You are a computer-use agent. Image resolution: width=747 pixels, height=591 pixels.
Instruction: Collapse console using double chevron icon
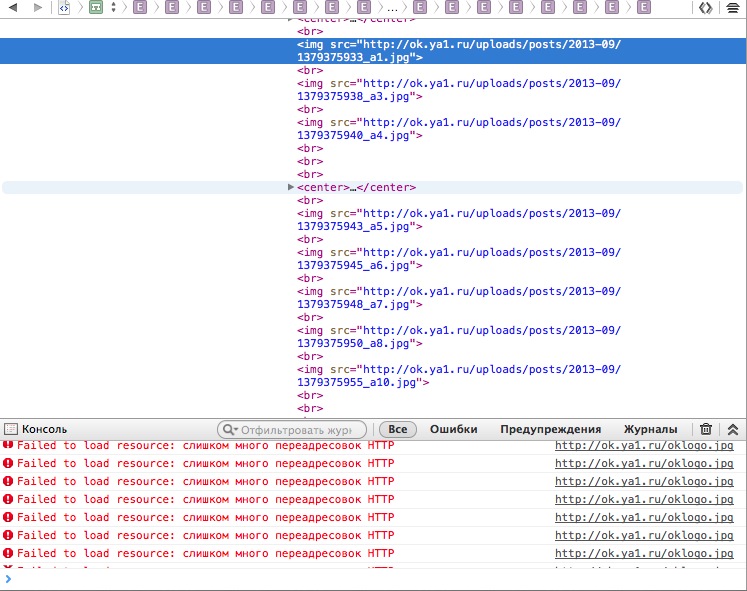click(x=732, y=429)
